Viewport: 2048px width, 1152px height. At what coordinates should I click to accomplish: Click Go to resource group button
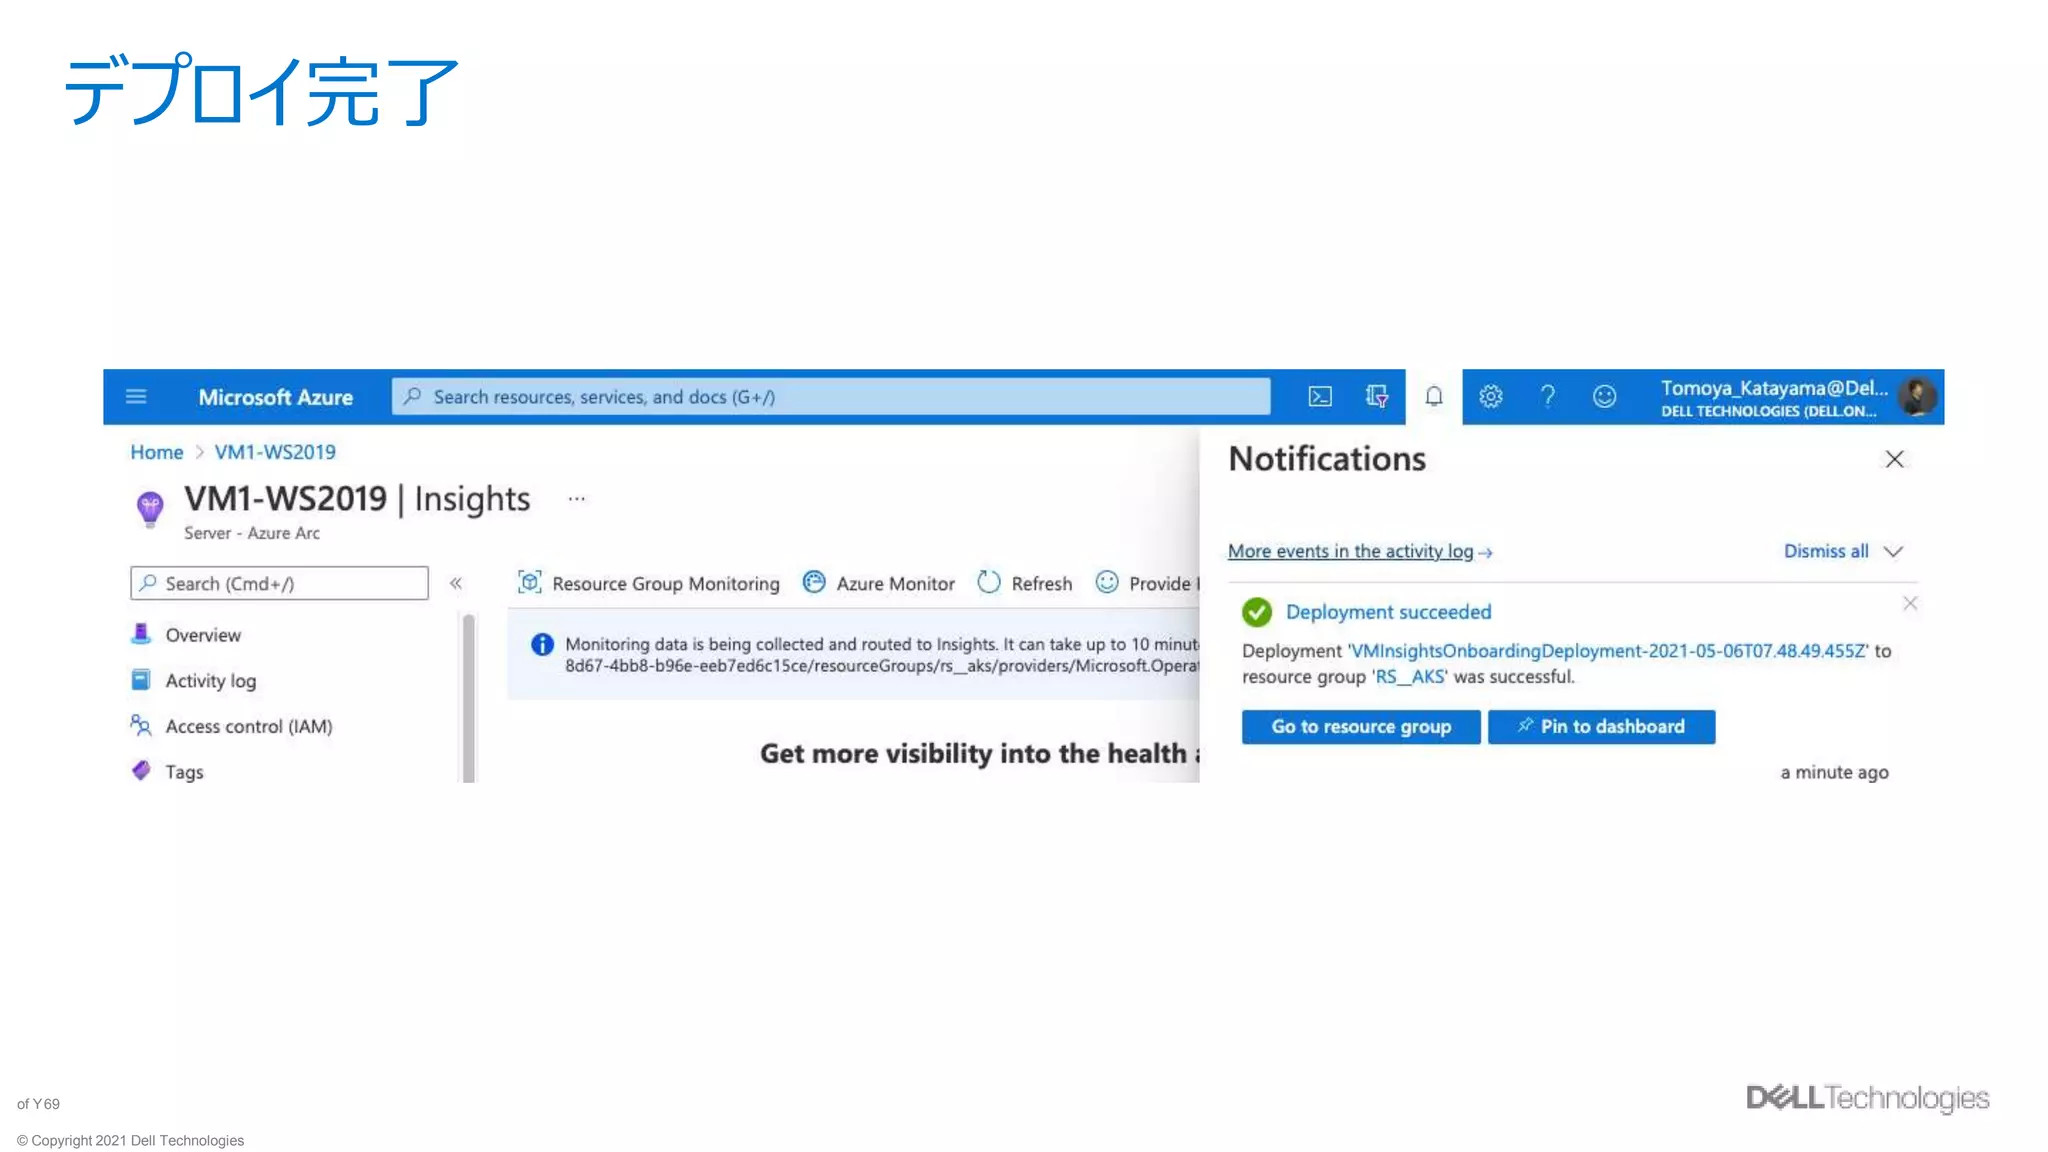click(x=1360, y=727)
